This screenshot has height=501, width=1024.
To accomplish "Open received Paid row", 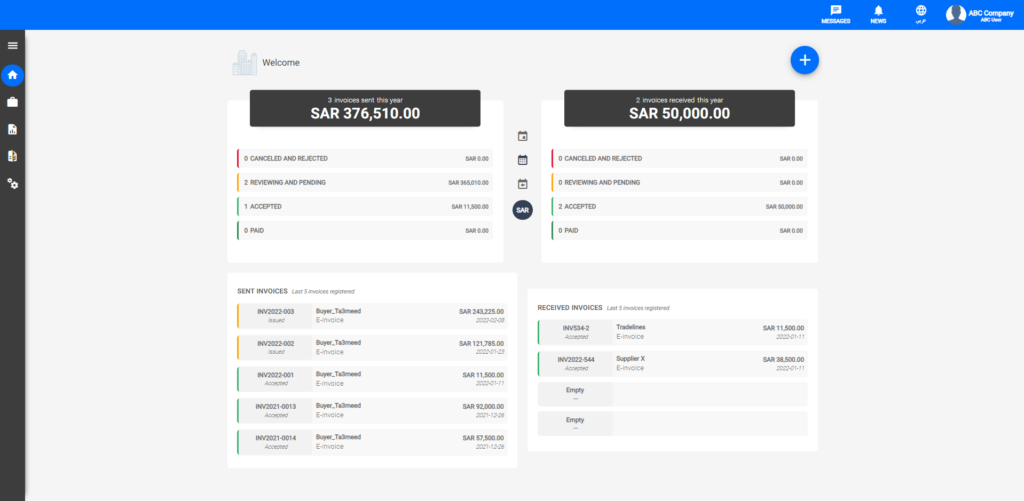I will coord(679,231).
